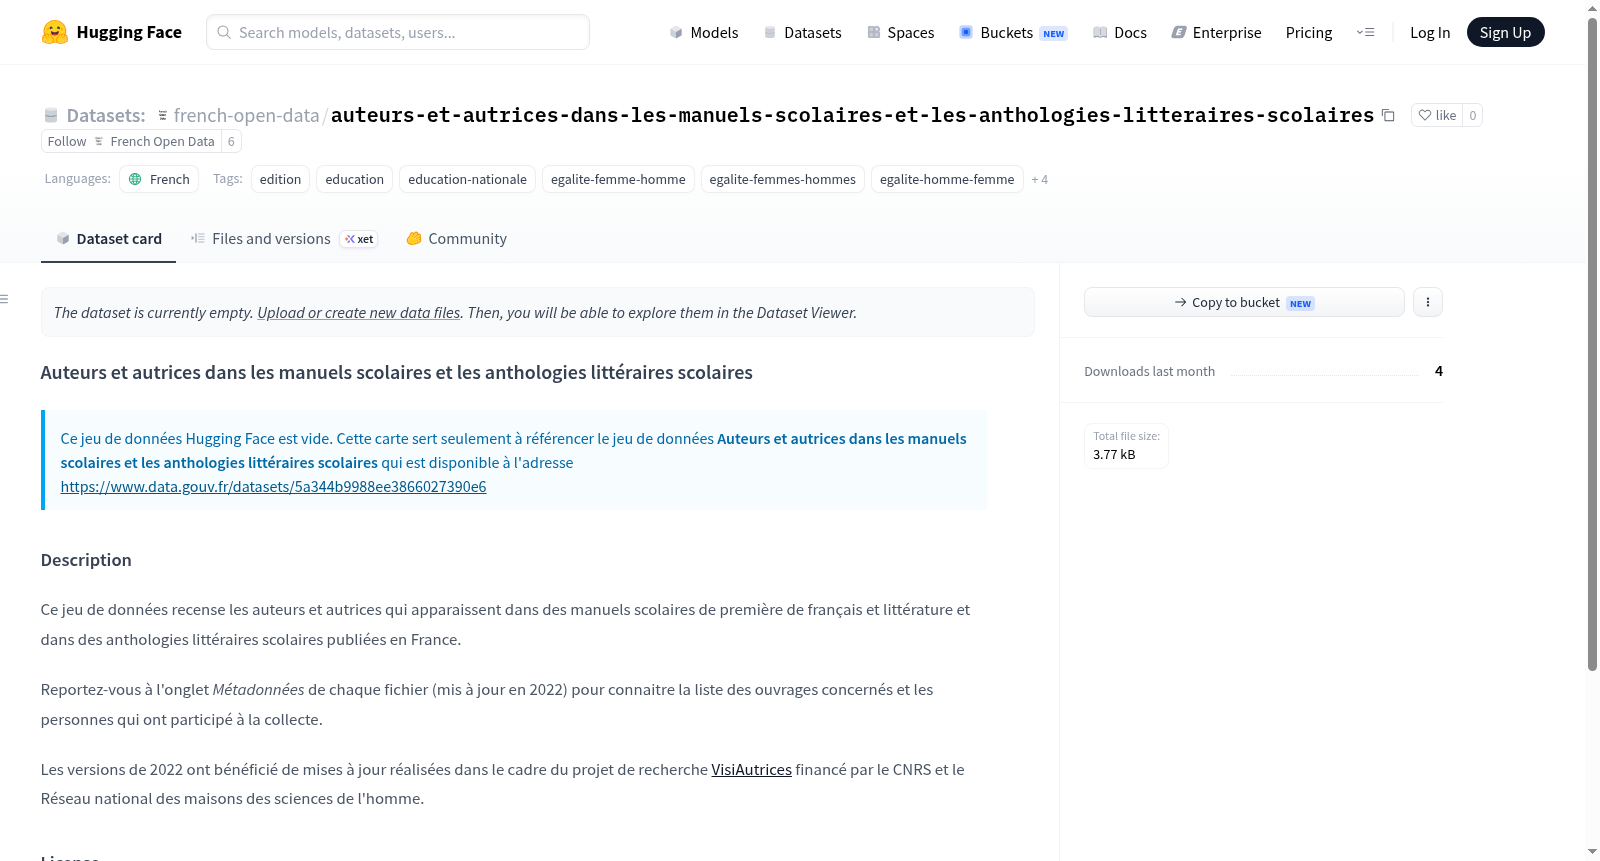Select the egalite-femme-homme tag
The width and height of the screenshot is (1600, 861).
click(618, 179)
